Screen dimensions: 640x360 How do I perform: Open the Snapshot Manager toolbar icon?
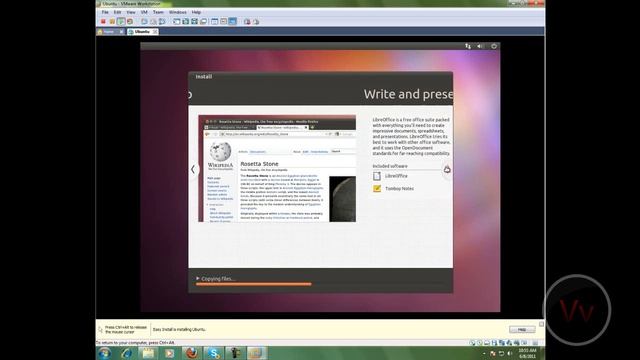point(162,22)
